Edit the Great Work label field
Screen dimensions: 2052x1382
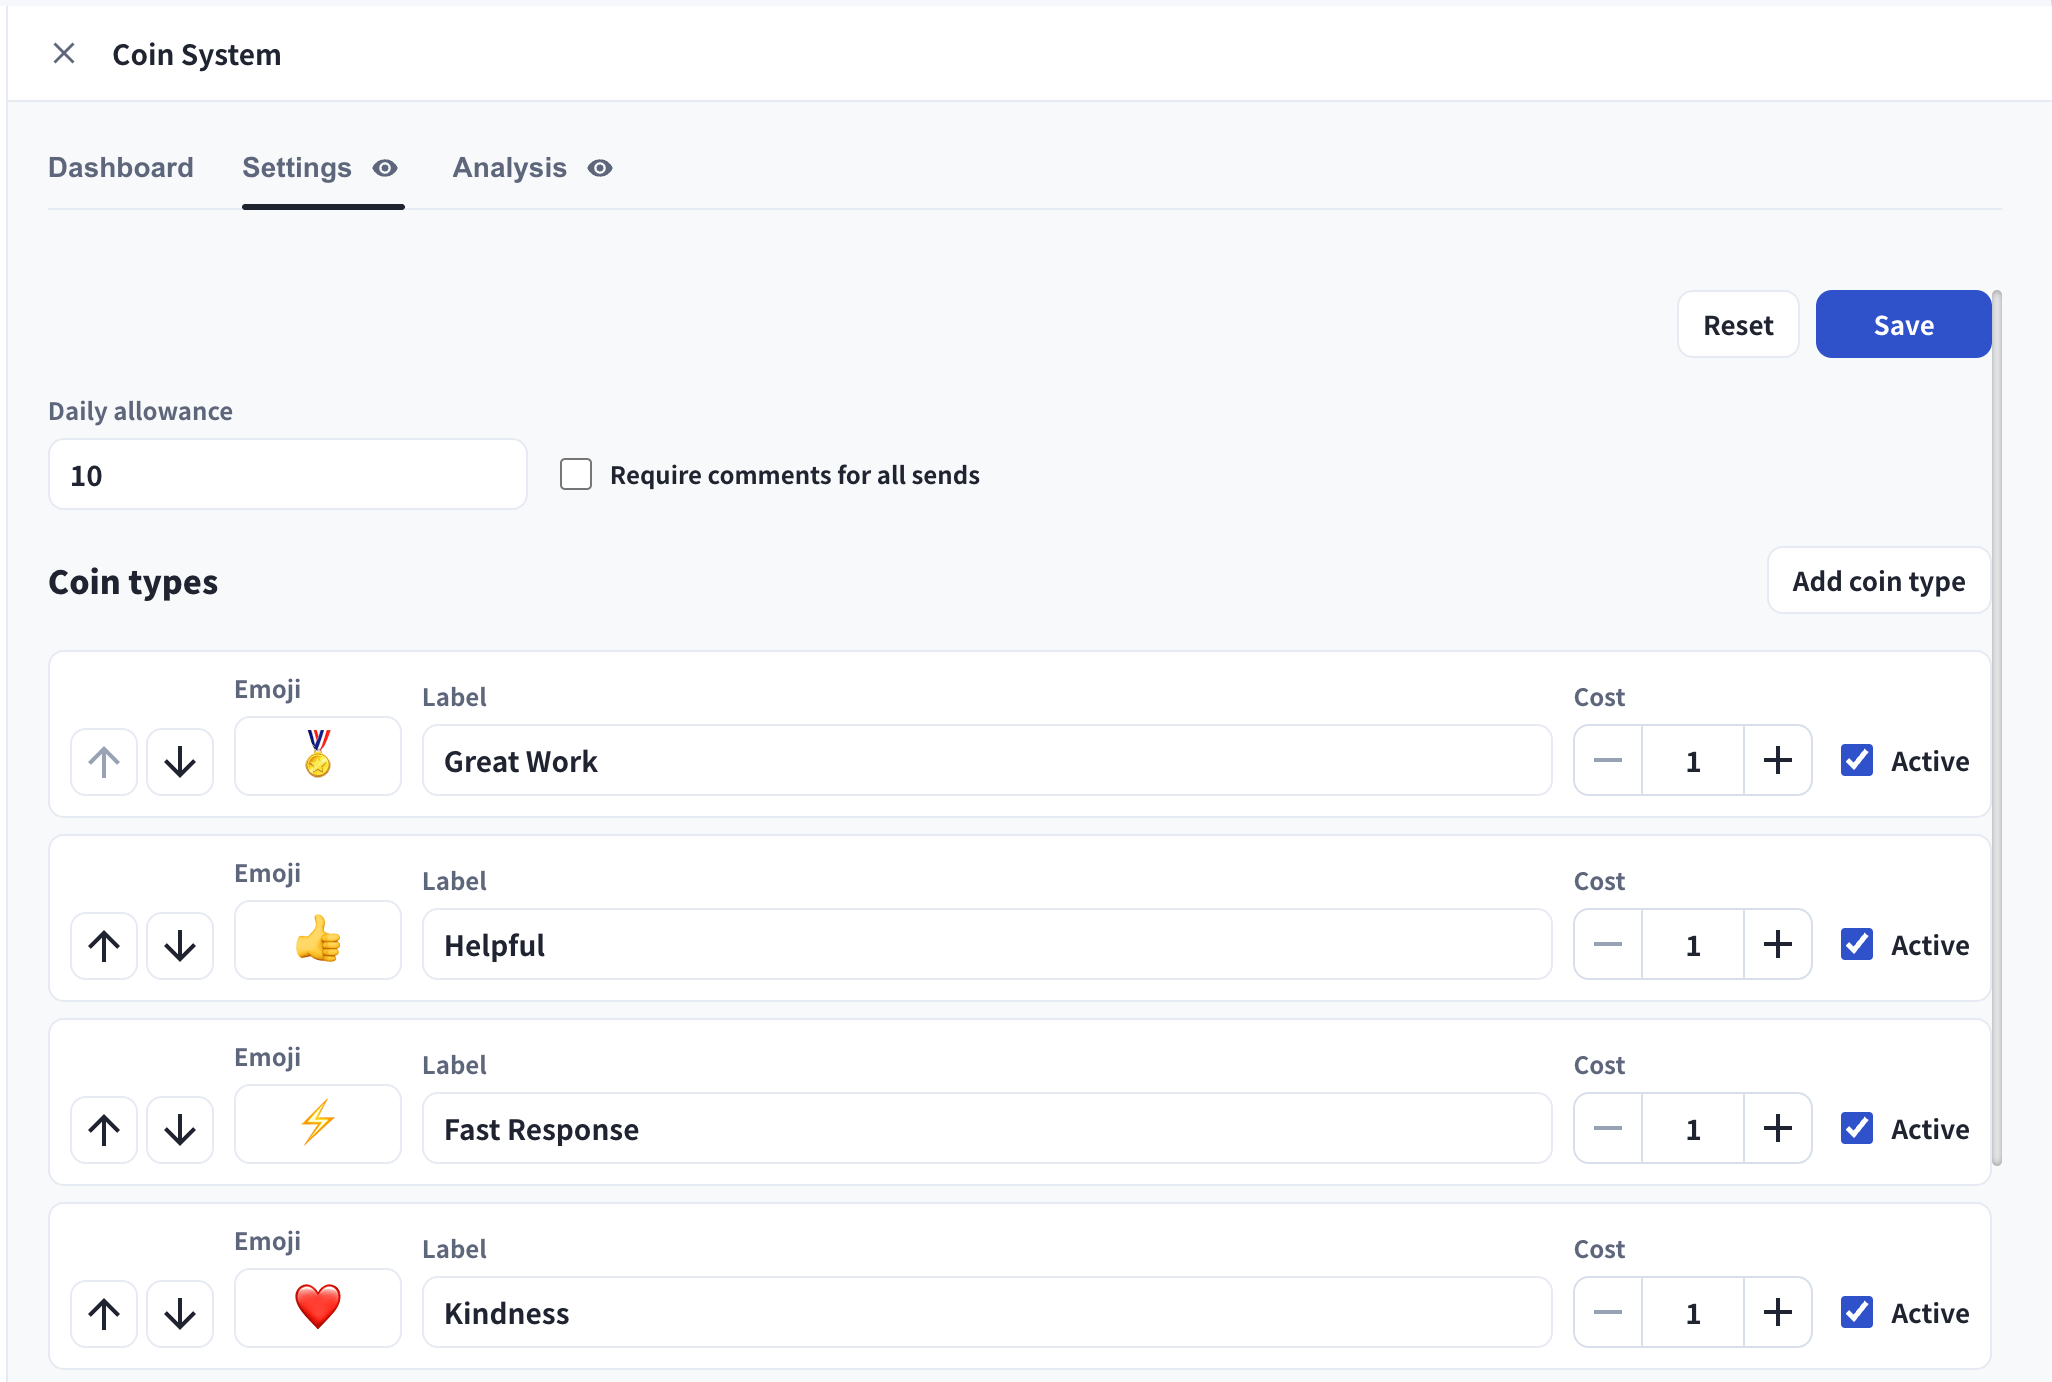987,760
